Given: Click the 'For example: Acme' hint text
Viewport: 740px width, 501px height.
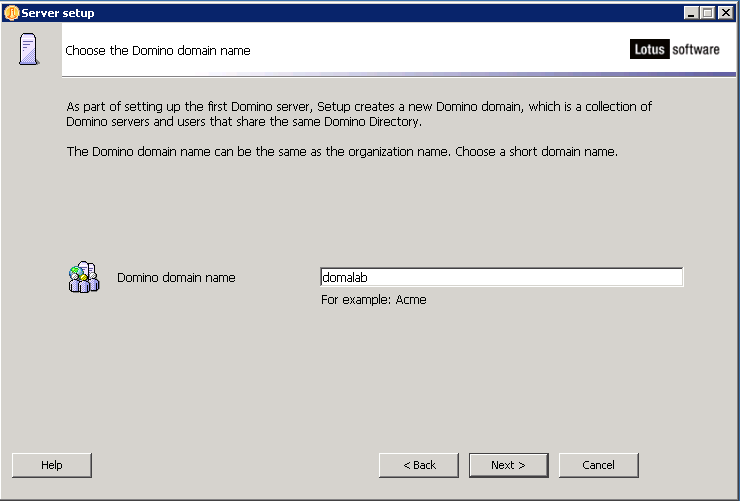Looking at the screenshot, I should 374,300.
